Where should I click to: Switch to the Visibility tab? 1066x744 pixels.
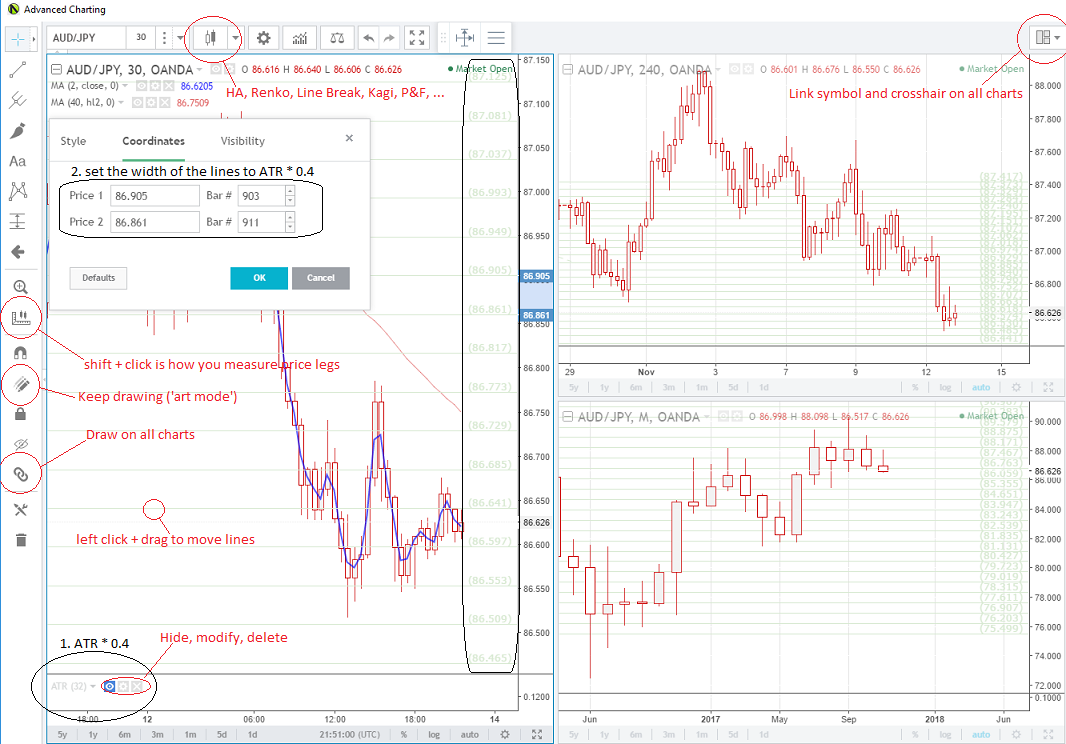(x=243, y=141)
